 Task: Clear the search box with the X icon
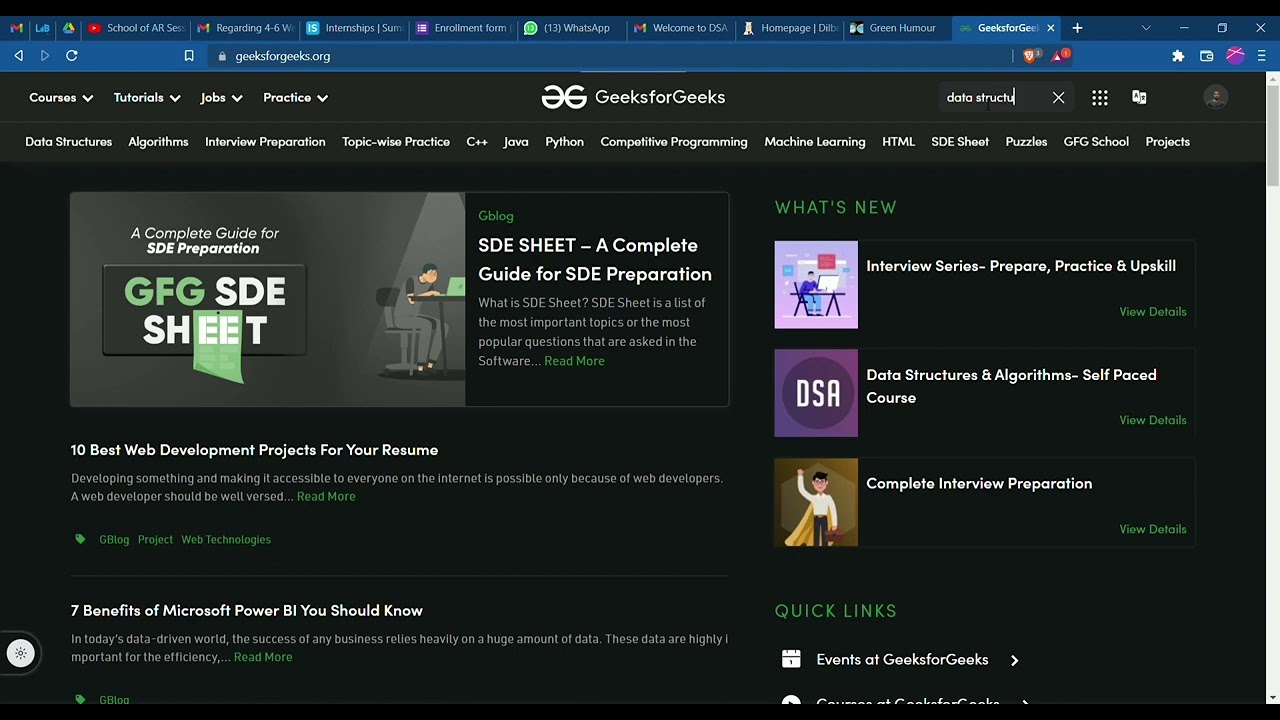click(x=1058, y=97)
